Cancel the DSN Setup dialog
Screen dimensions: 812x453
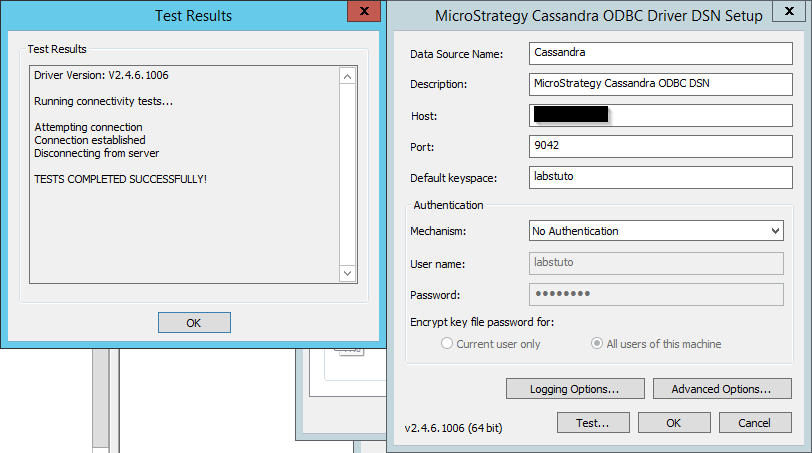click(x=754, y=423)
